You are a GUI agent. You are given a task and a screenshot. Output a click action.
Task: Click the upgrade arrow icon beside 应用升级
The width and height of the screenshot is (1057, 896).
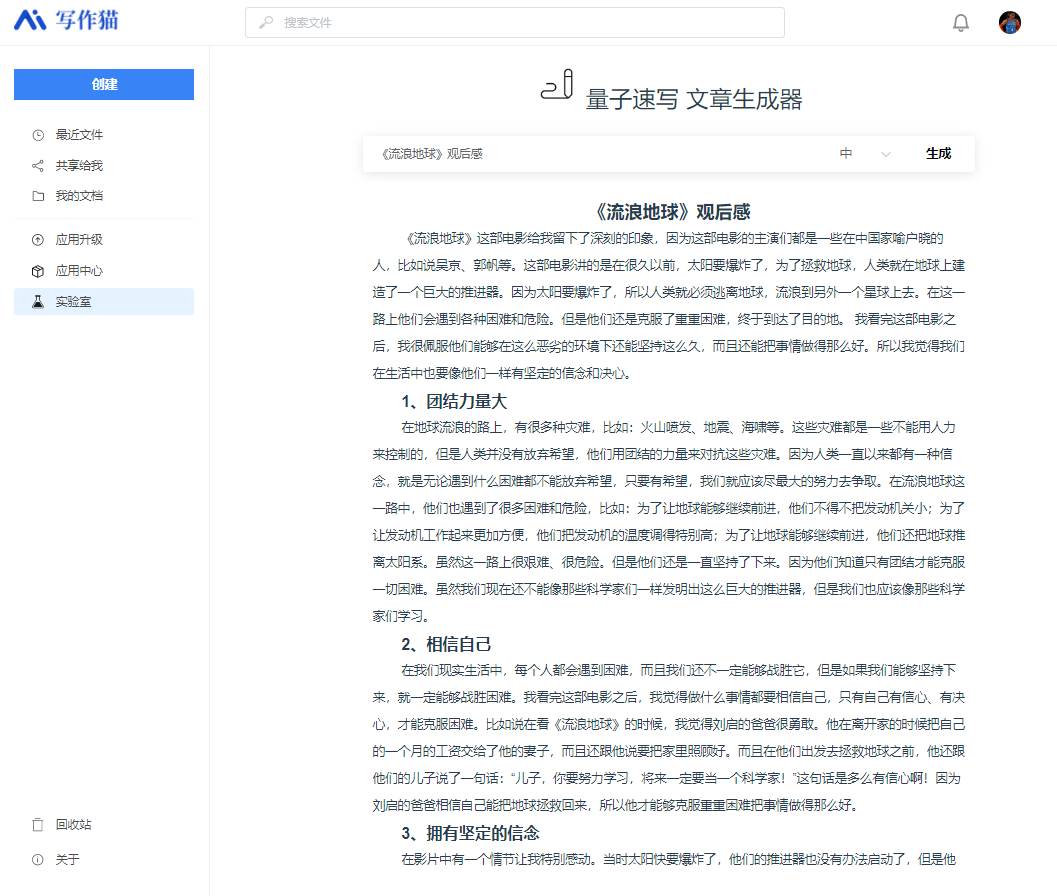click(38, 240)
